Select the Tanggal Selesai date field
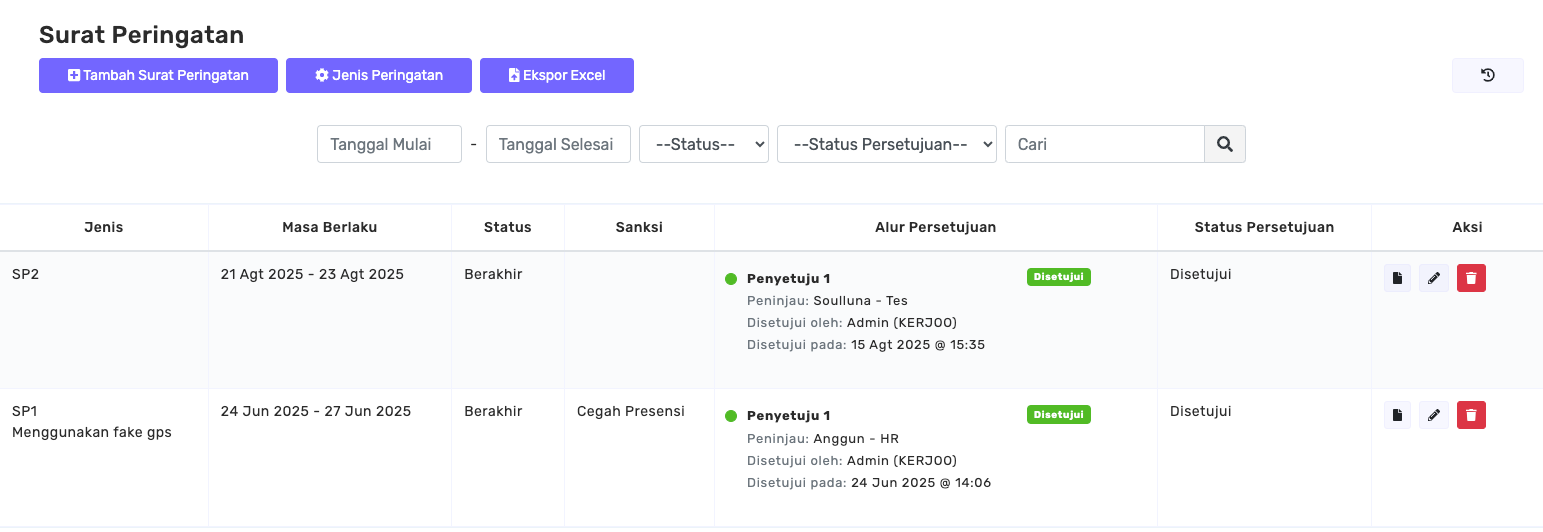This screenshot has height=532, width=1543. click(557, 144)
